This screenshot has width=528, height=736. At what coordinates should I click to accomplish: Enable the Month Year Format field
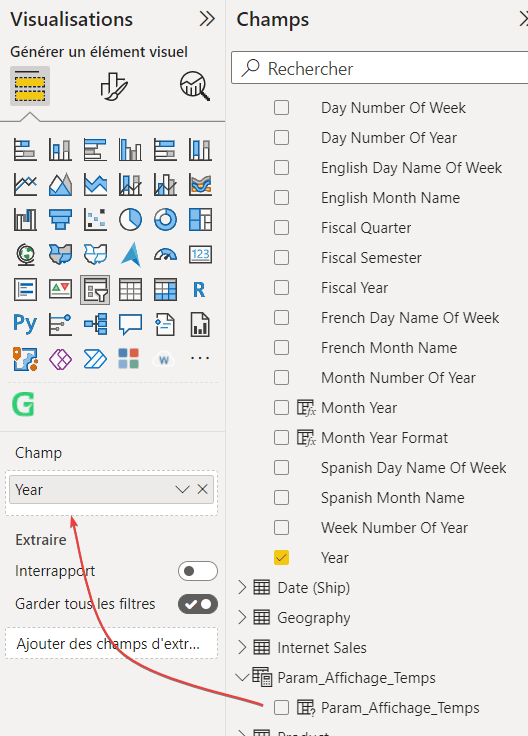pos(281,438)
